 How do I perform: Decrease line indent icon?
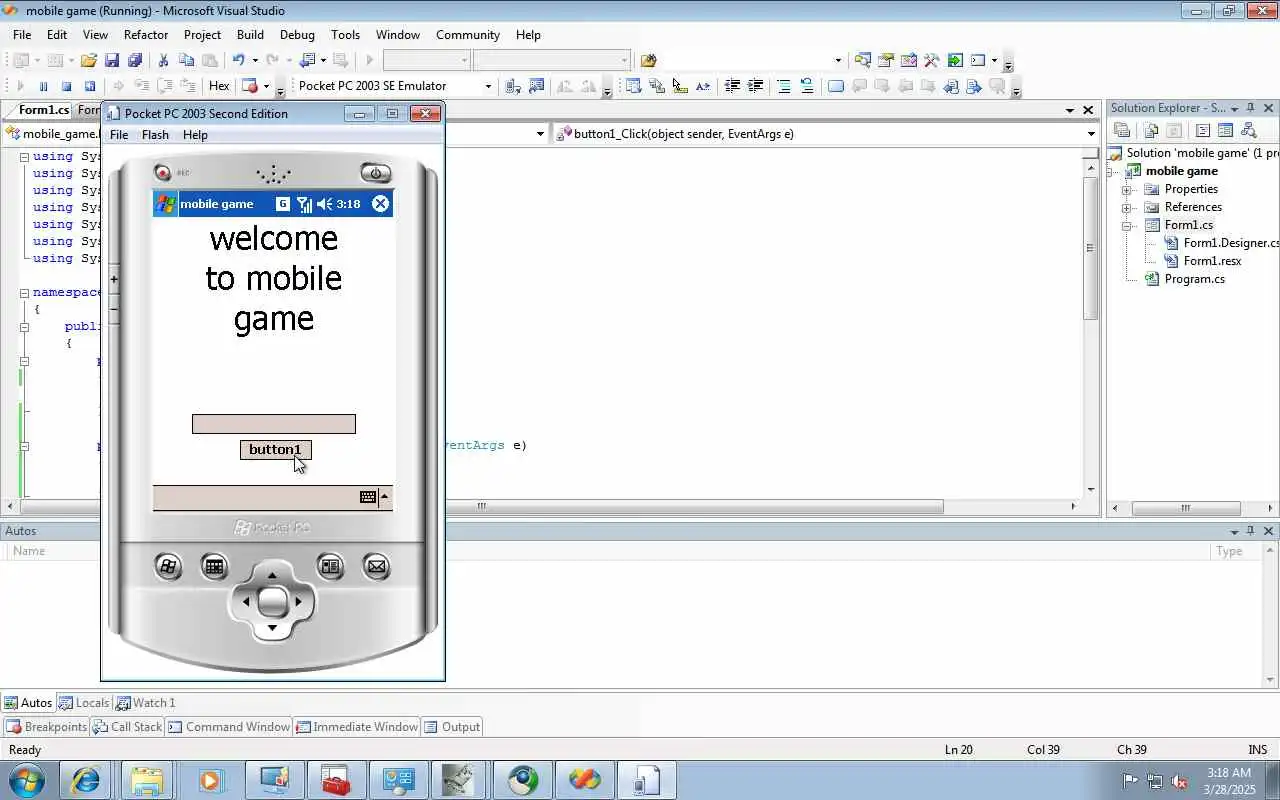pyautogui.click(x=732, y=87)
